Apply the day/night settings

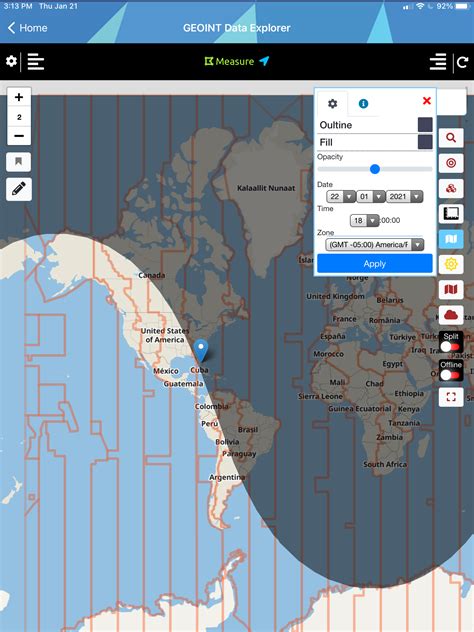click(x=374, y=264)
